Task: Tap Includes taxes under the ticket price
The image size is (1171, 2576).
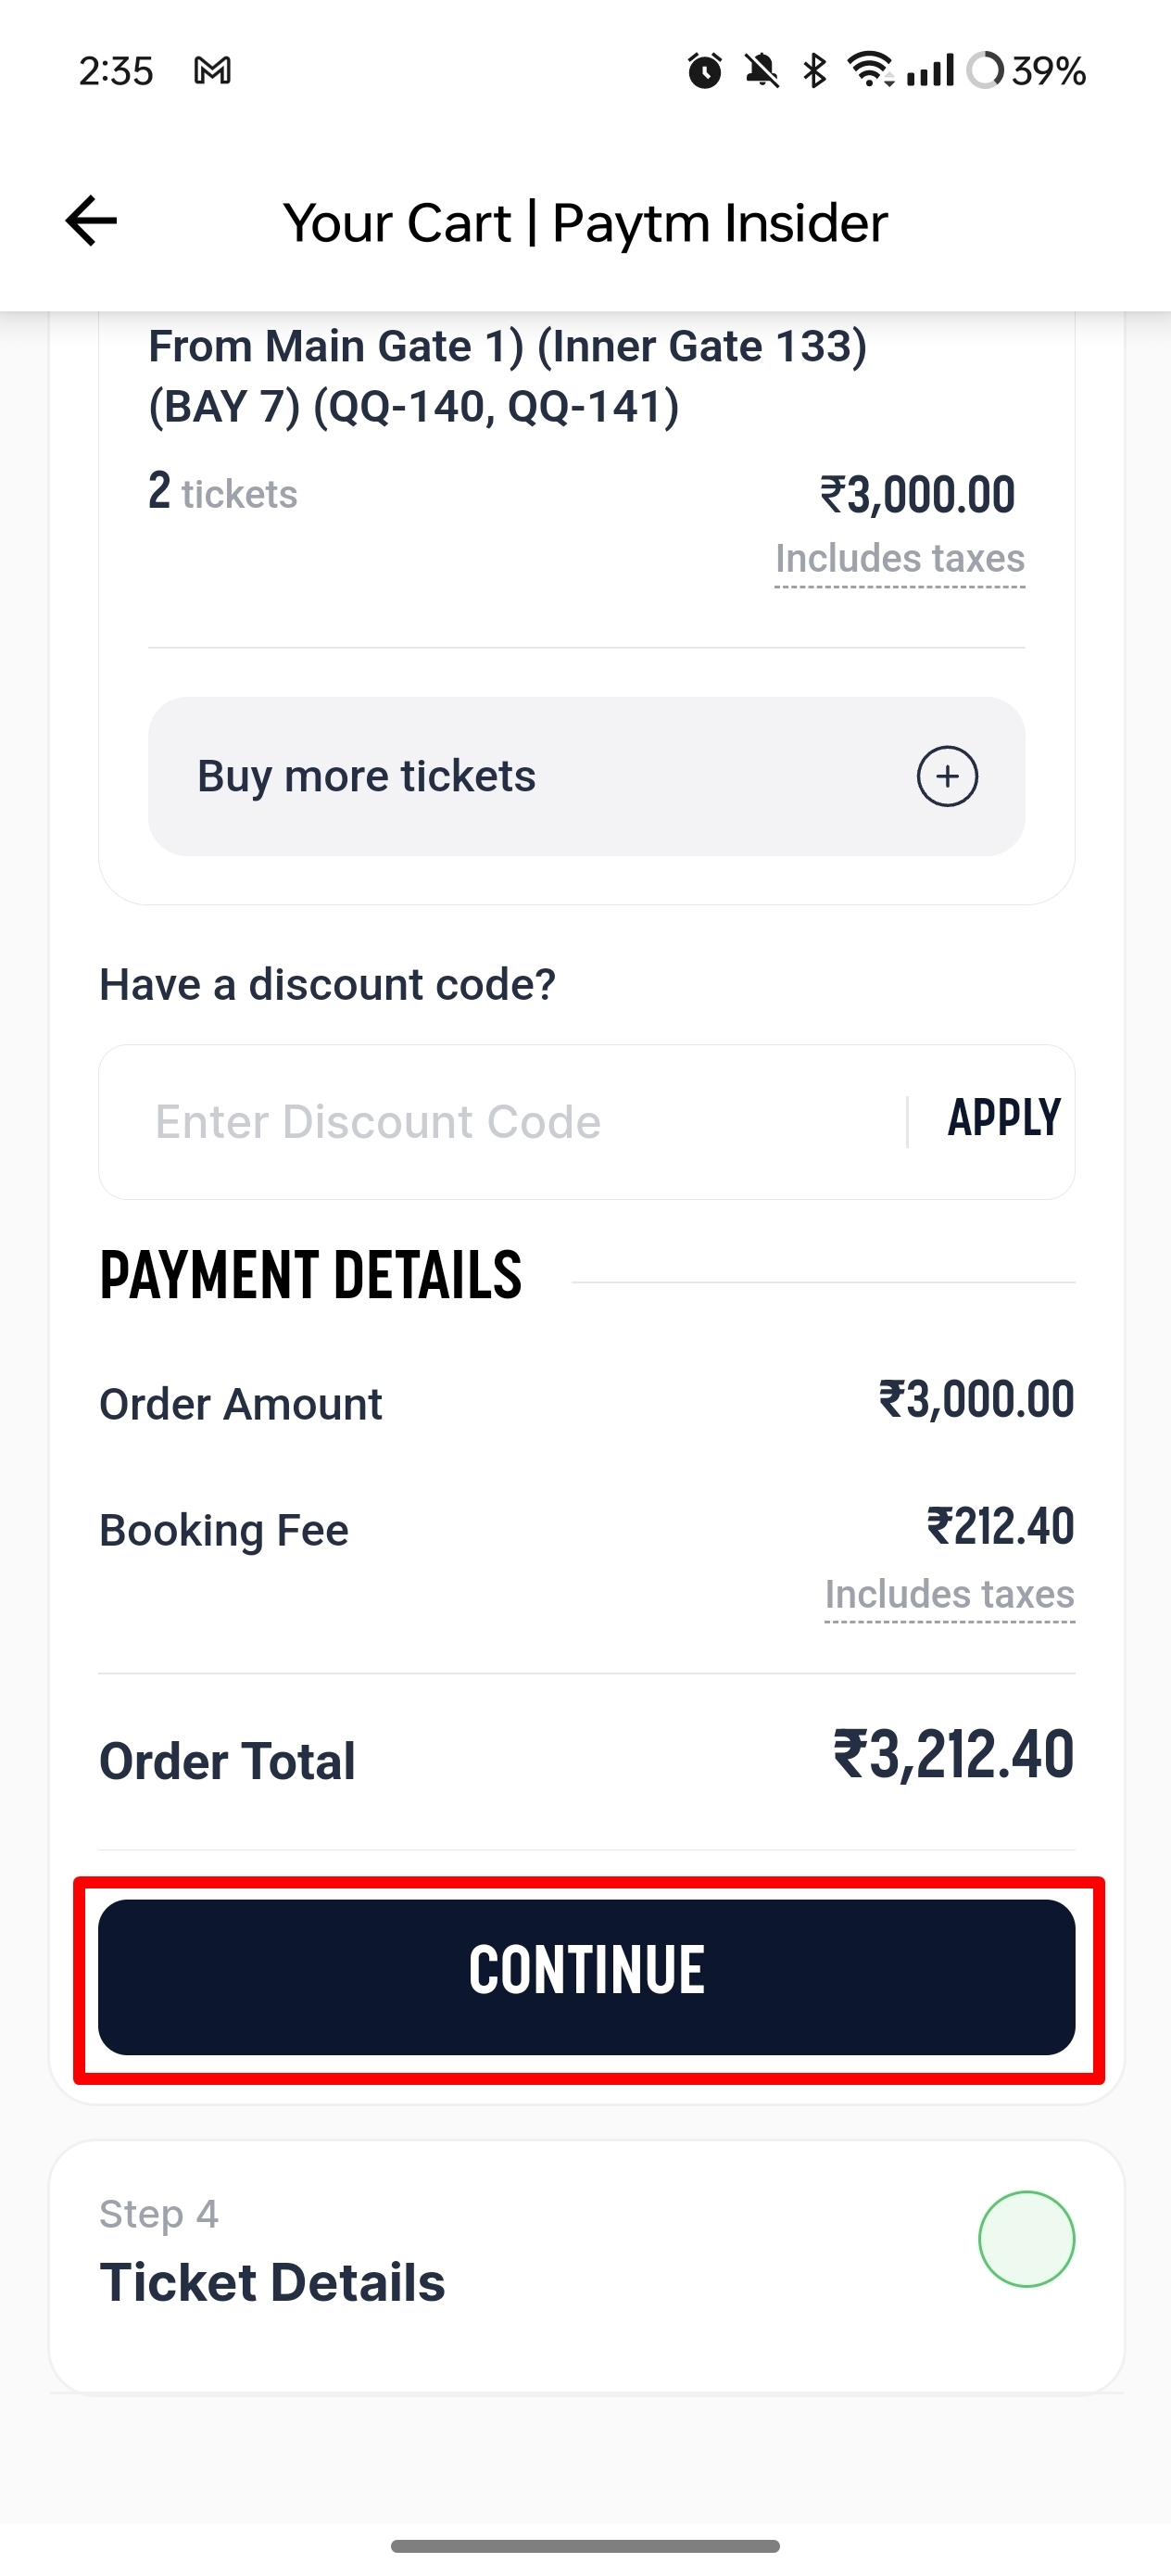Action: 898,558
